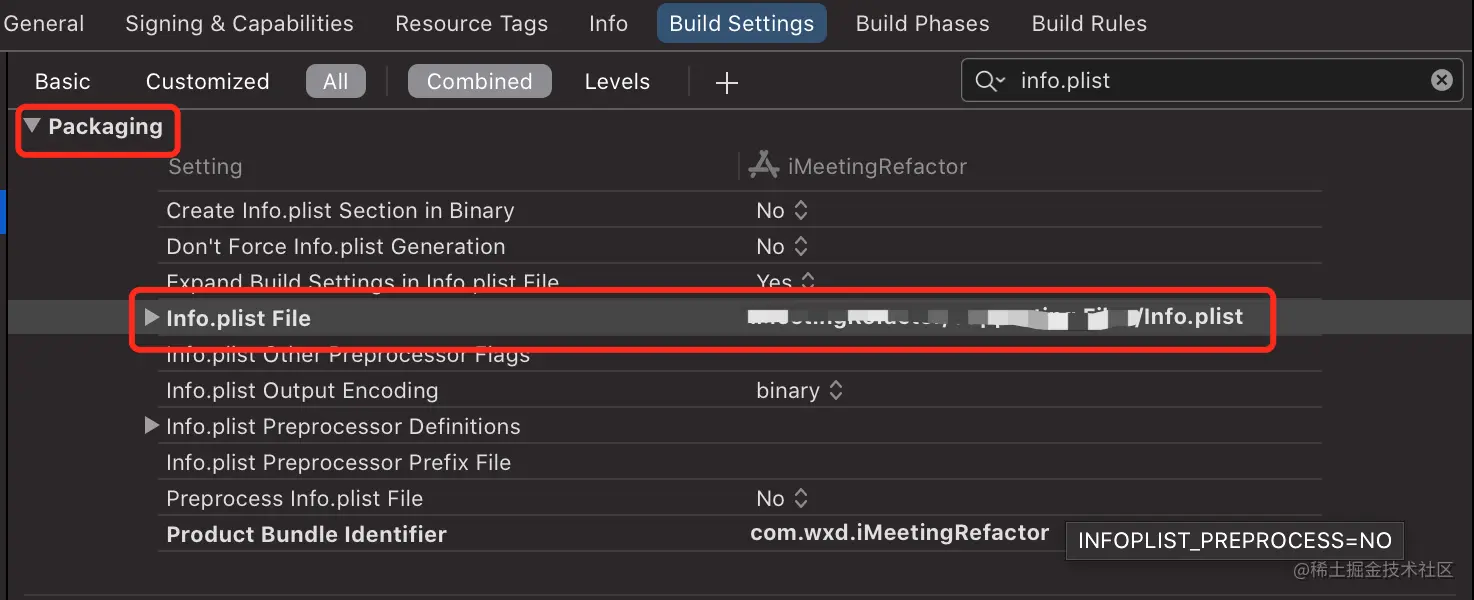Select the Product Bundle Identifier value
Screen dimensions: 1474x600
point(899,534)
